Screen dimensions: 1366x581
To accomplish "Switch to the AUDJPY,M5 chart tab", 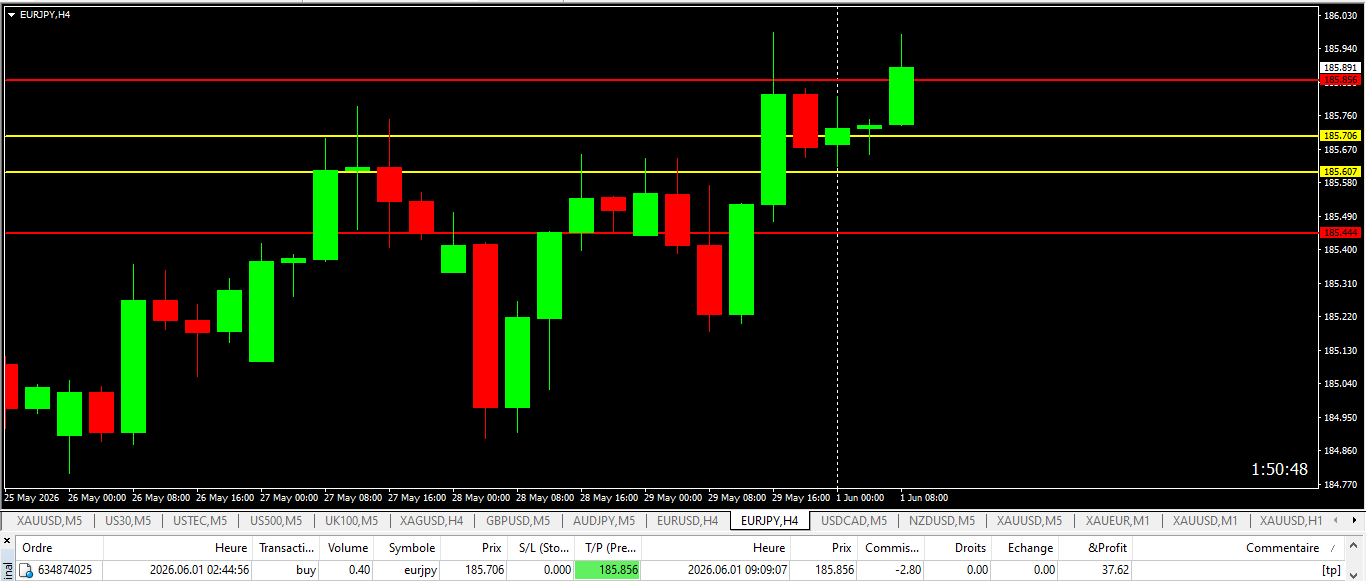I will [x=603, y=521].
